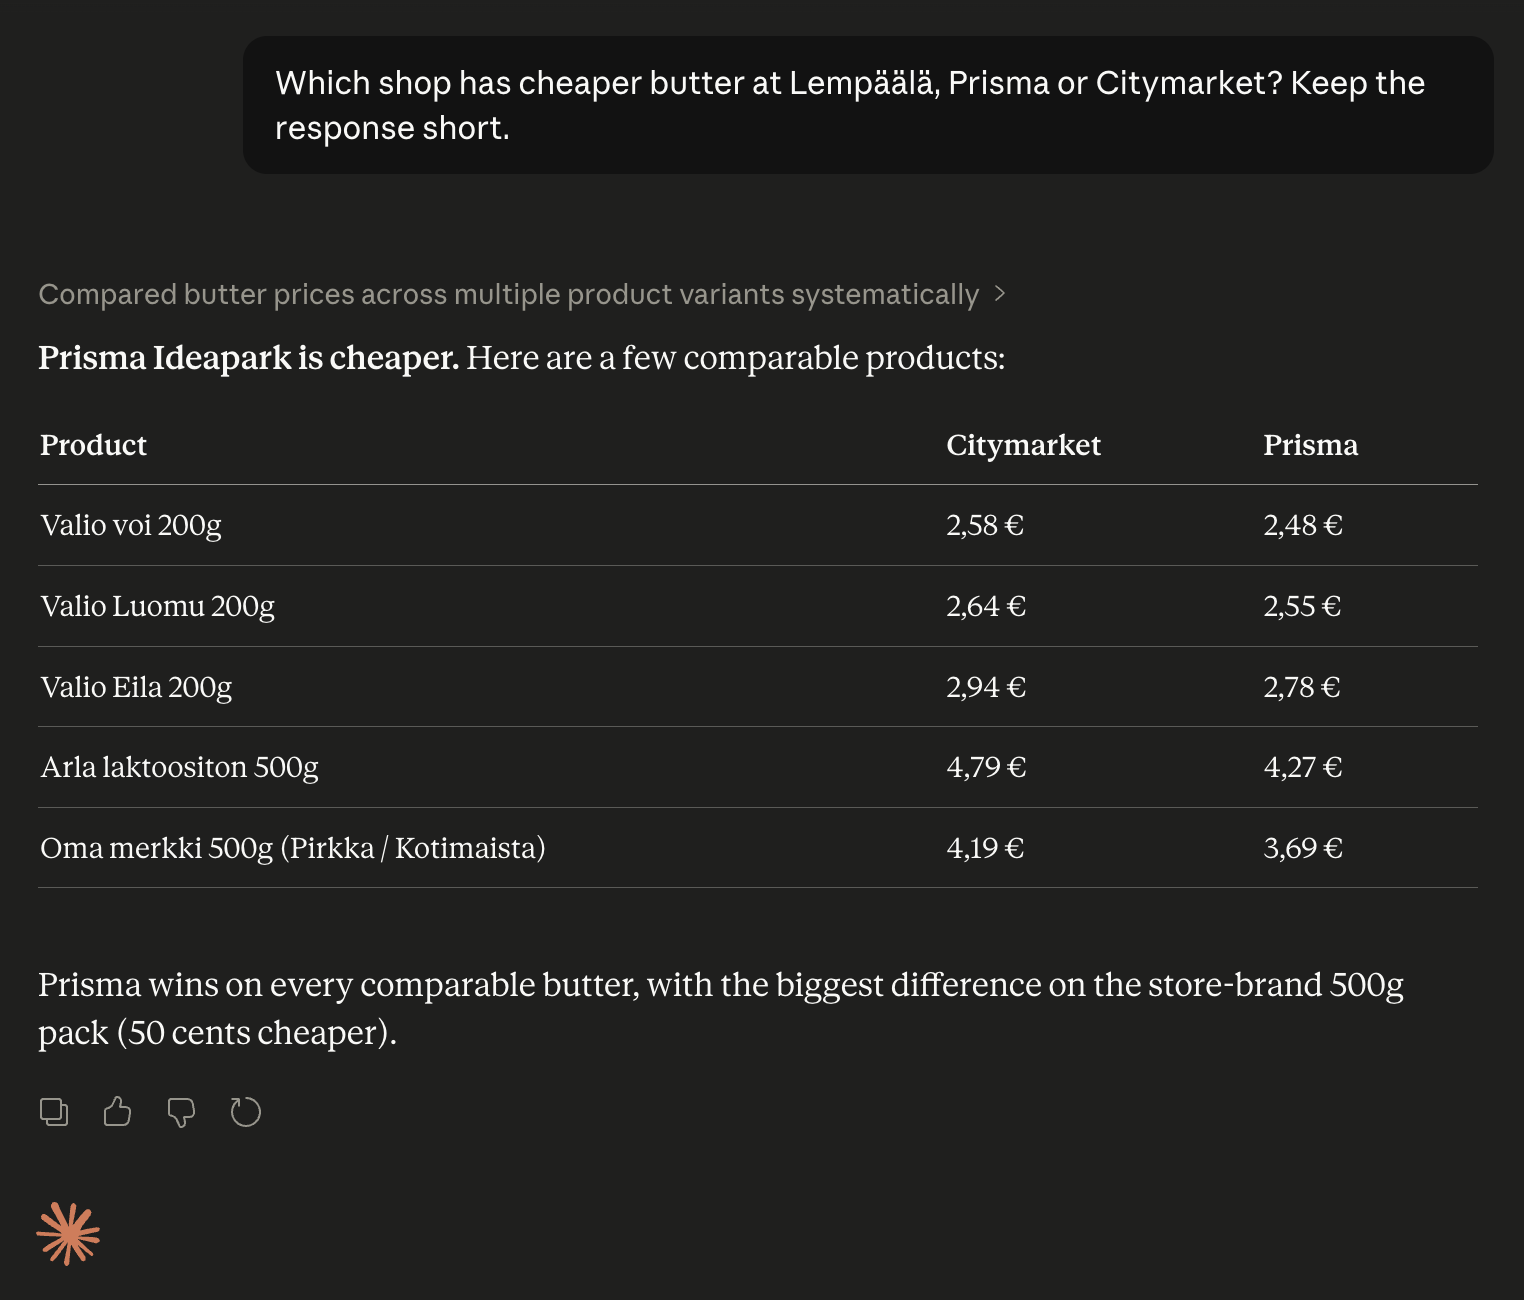The width and height of the screenshot is (1524, 1300).
Task: Select the user message about Lempäälä butter
Action: click(x=868, y=105)
